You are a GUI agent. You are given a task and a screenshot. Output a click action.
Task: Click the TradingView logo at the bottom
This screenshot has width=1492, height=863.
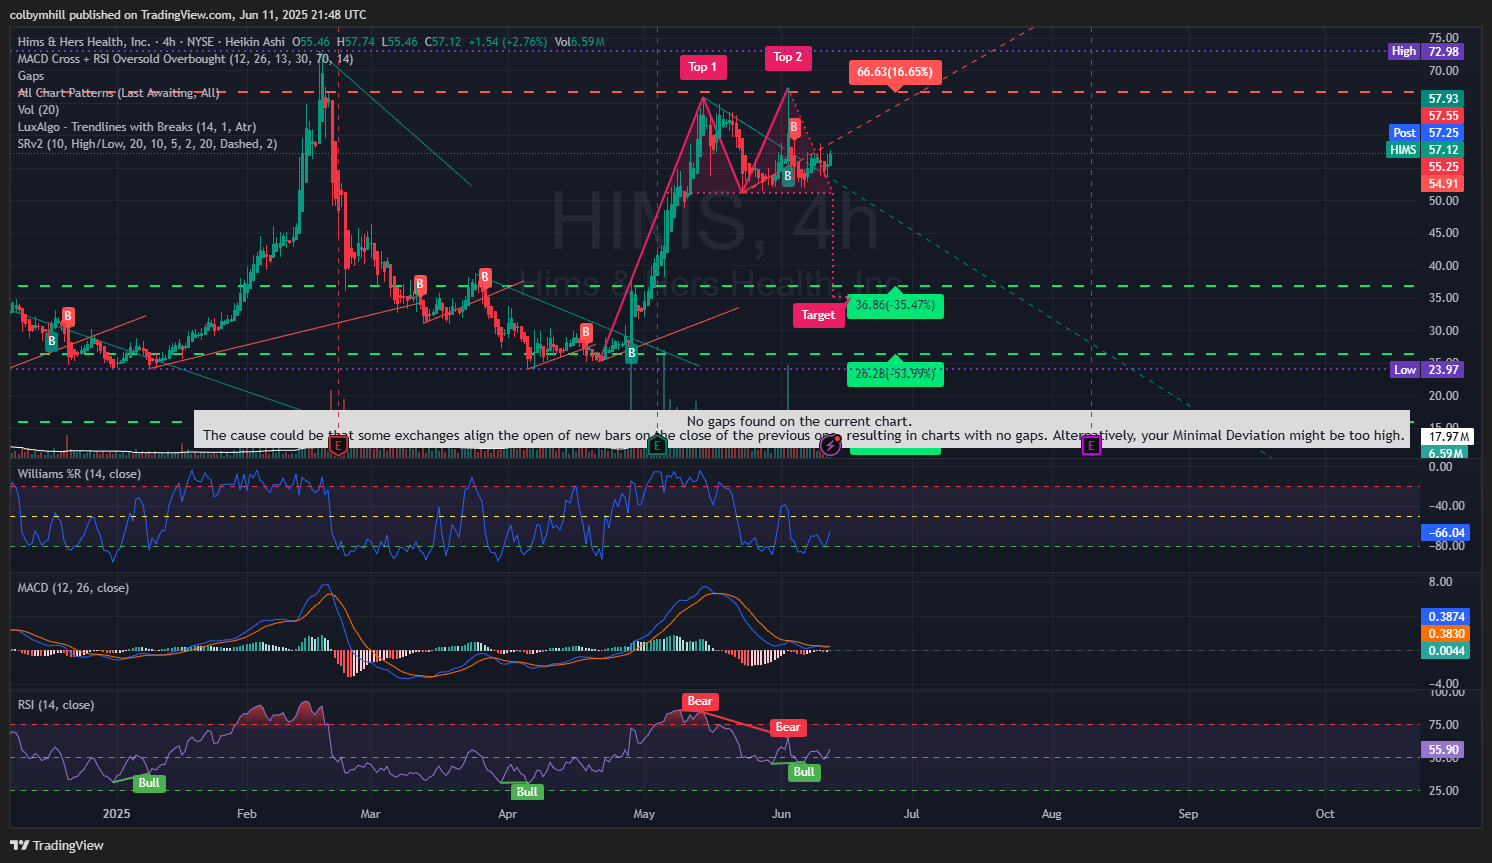(57, 845)
